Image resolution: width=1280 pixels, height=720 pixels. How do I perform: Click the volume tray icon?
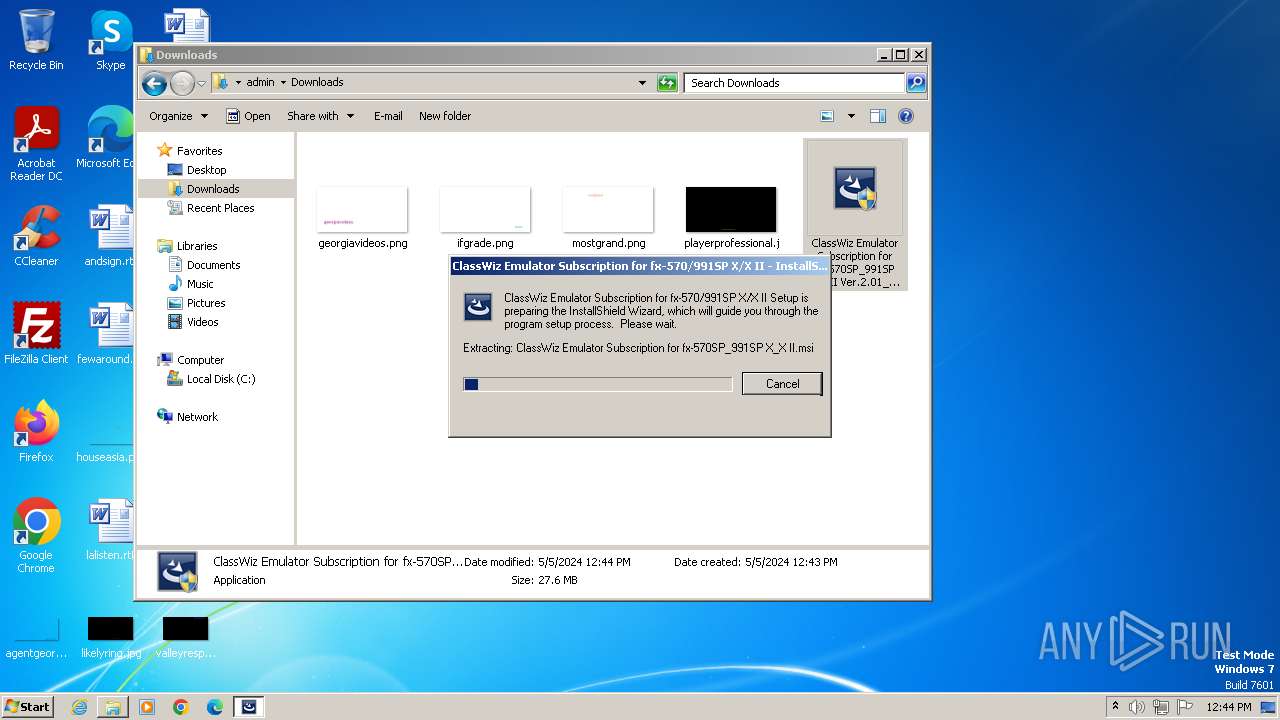(1137, 707)
